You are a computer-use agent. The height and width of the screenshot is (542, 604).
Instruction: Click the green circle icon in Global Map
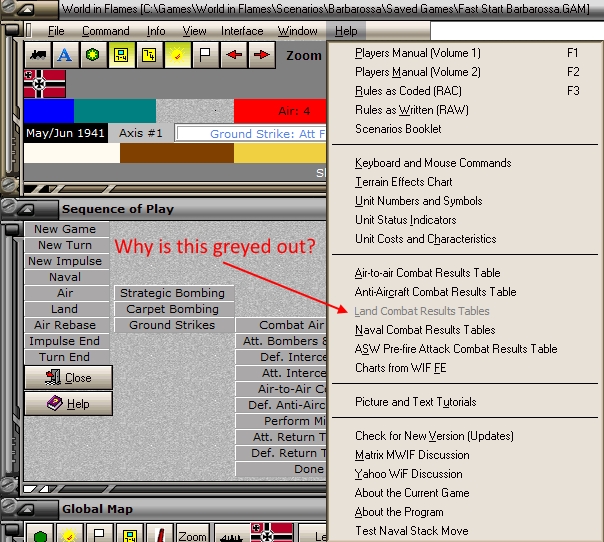click(x=40, y=534)
